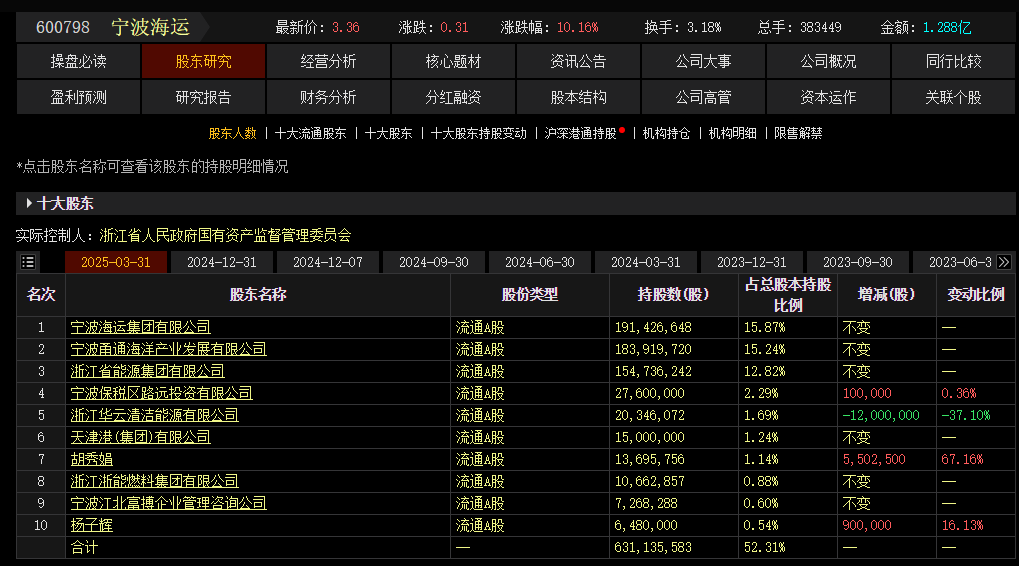
Task: Open 资讯公告 tab
Action: click(578, 61)
